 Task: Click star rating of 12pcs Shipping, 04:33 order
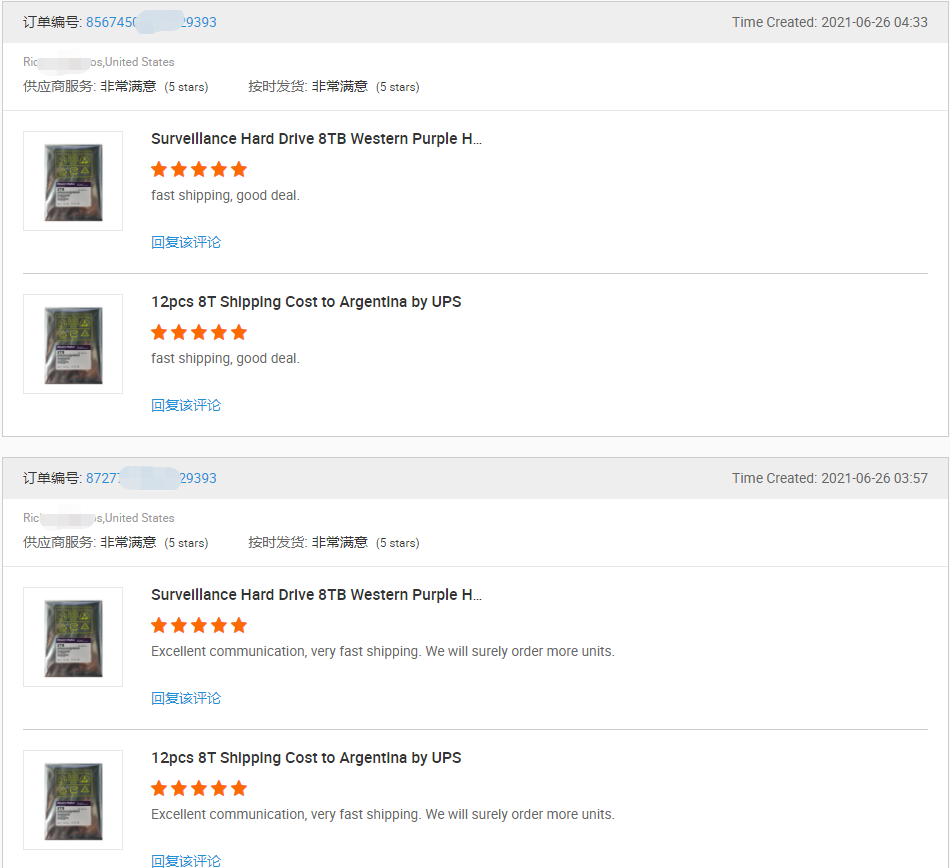tap(199, 332)
